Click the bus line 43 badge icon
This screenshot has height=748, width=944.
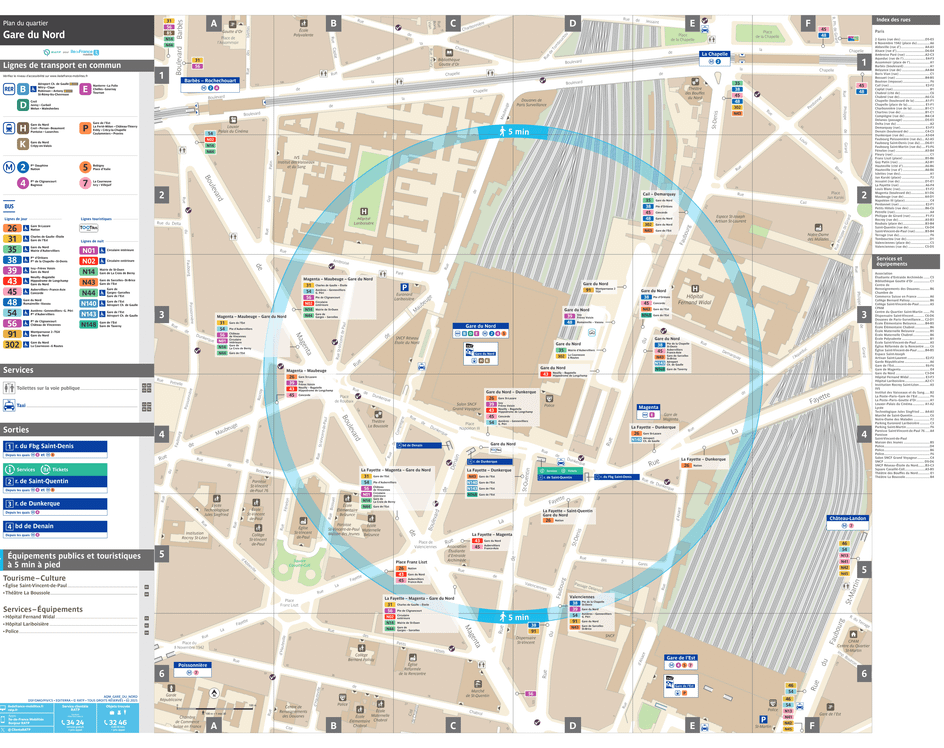[11, 279]
